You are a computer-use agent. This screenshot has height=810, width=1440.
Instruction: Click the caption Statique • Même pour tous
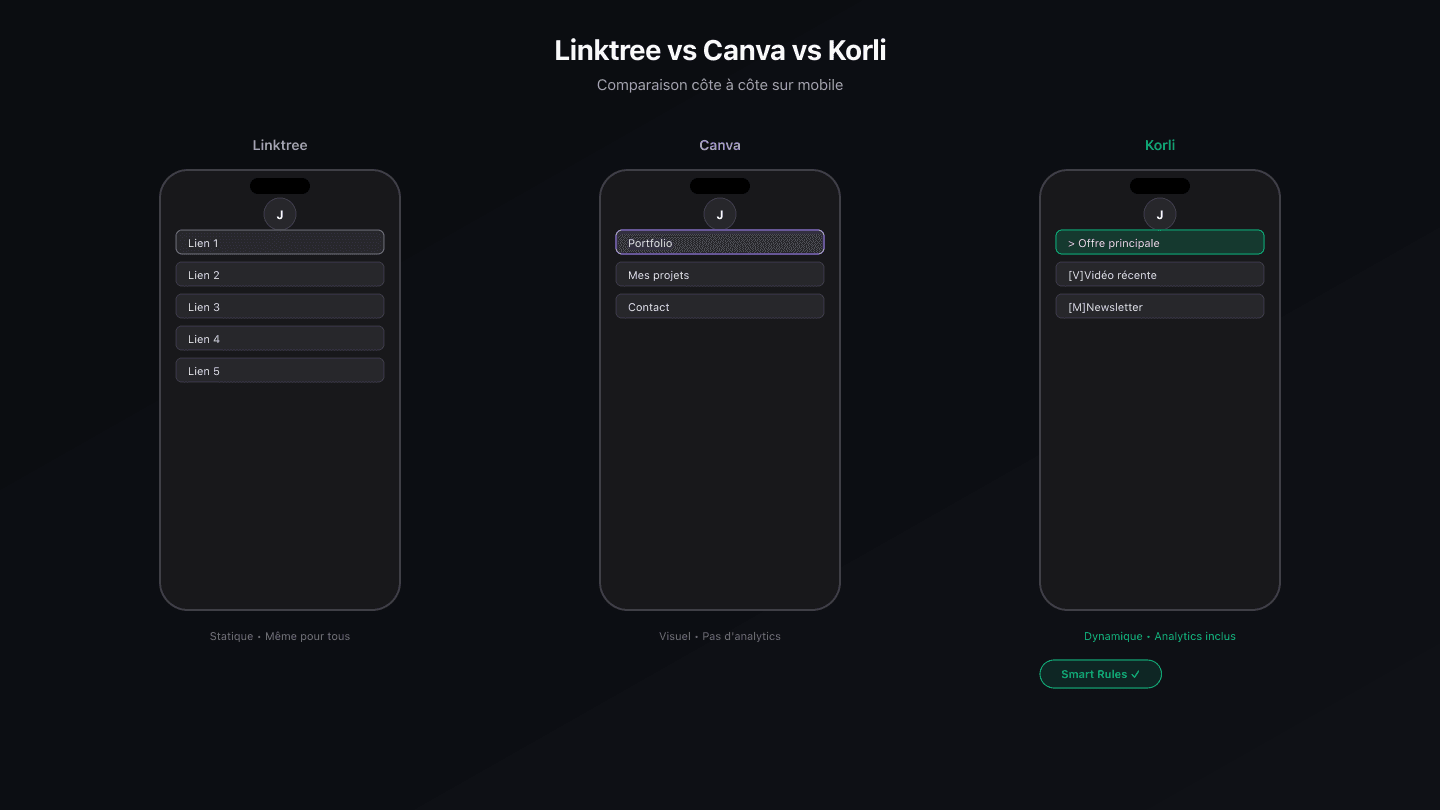[x=280, y=636]
